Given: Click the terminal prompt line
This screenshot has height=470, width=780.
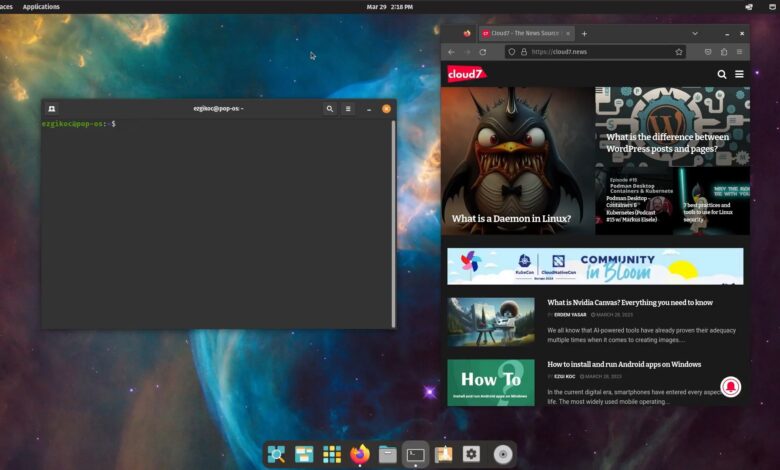Looking at the screenshot, I should click(x=79, y=123).
